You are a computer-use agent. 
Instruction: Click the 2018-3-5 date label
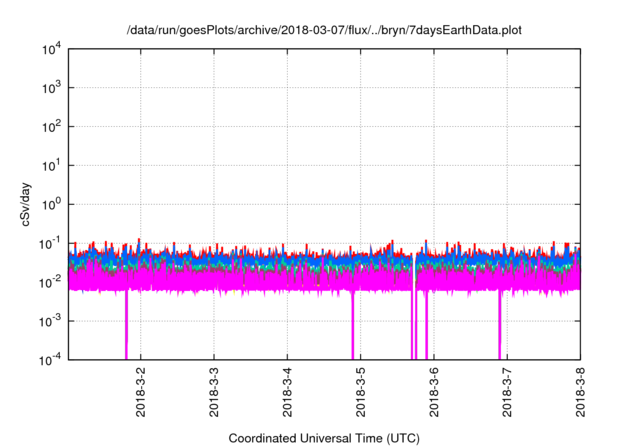pyautogui.click(x=360, y=392)
